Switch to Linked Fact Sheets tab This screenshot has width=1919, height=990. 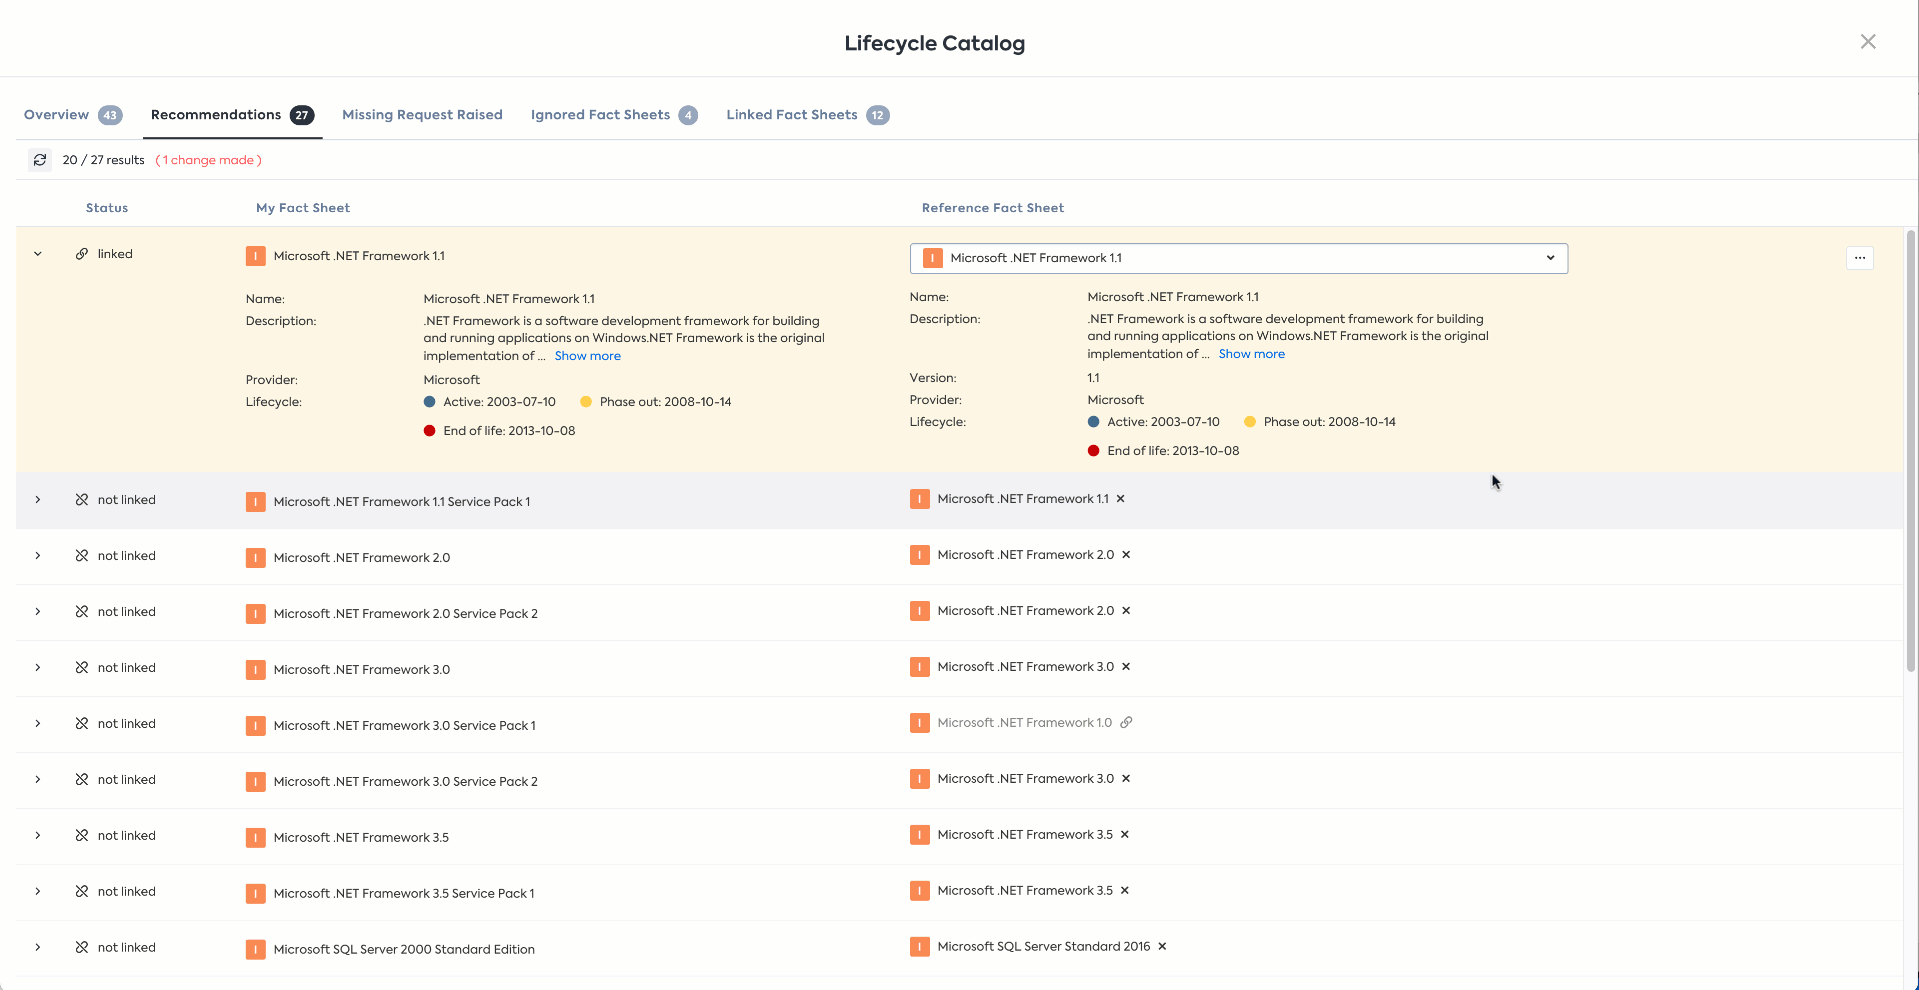point(808,115)
